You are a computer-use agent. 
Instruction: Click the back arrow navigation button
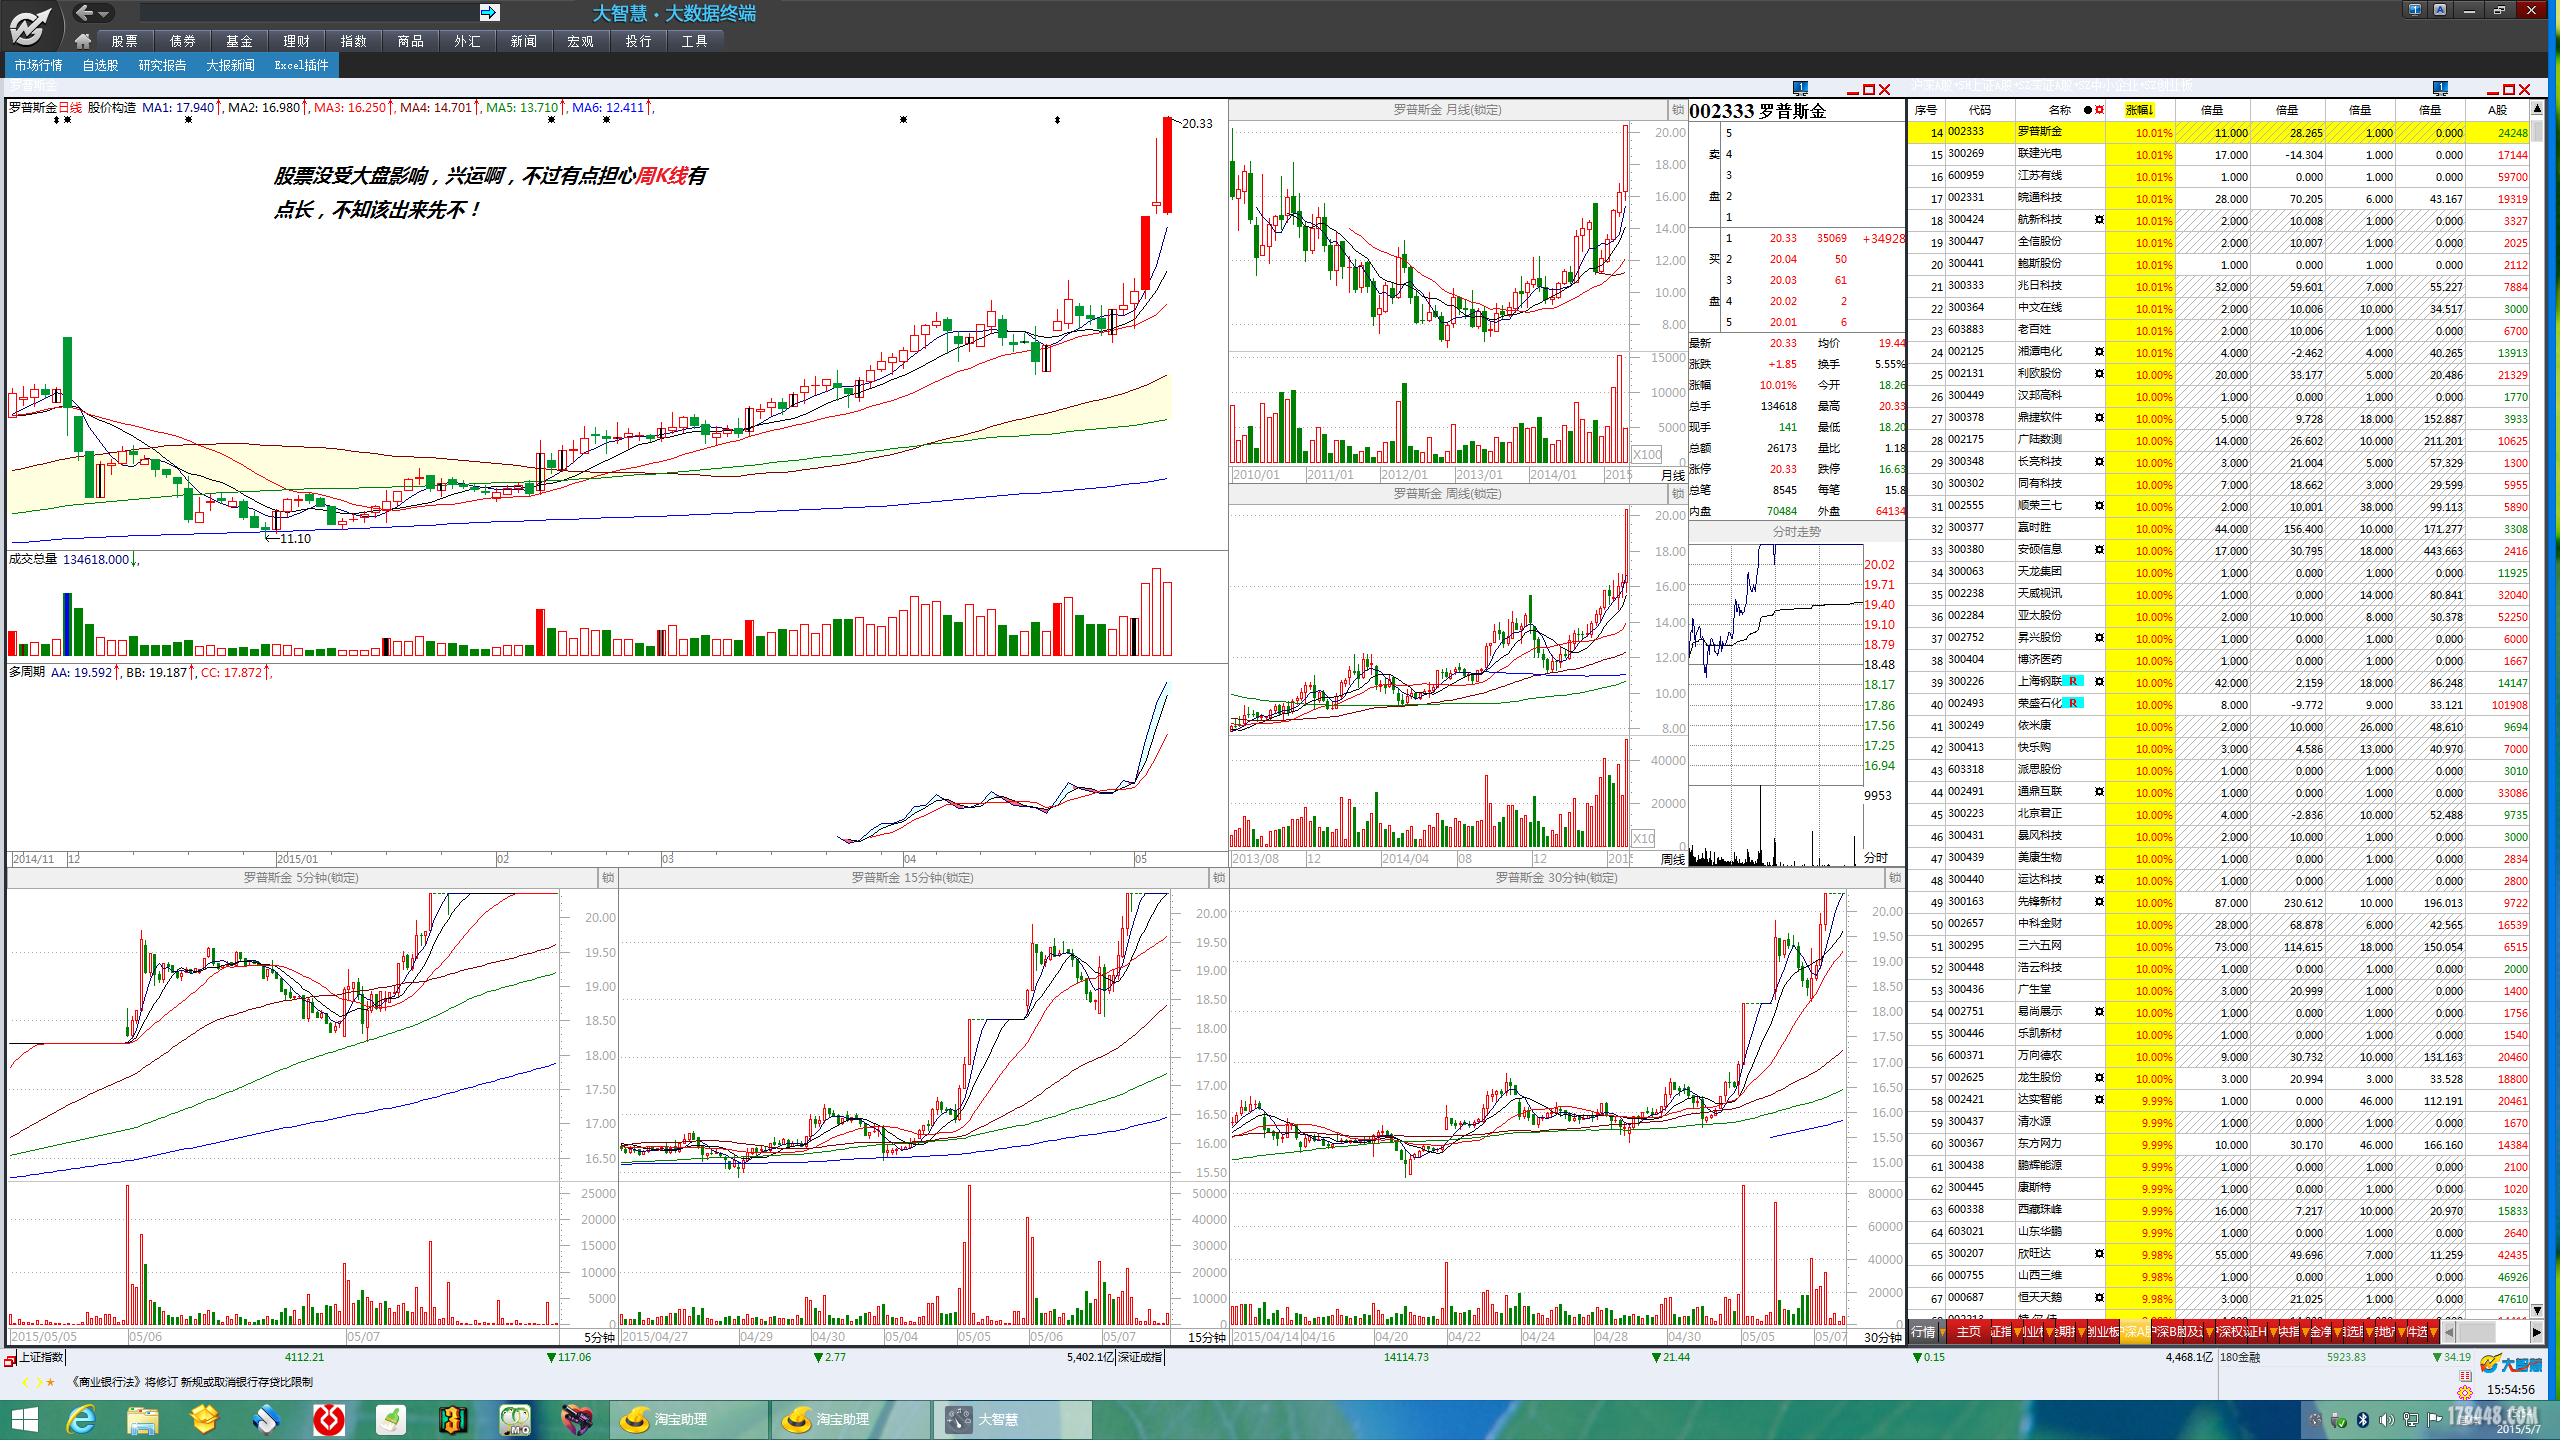pyautogui.click(x=84, y=13)
